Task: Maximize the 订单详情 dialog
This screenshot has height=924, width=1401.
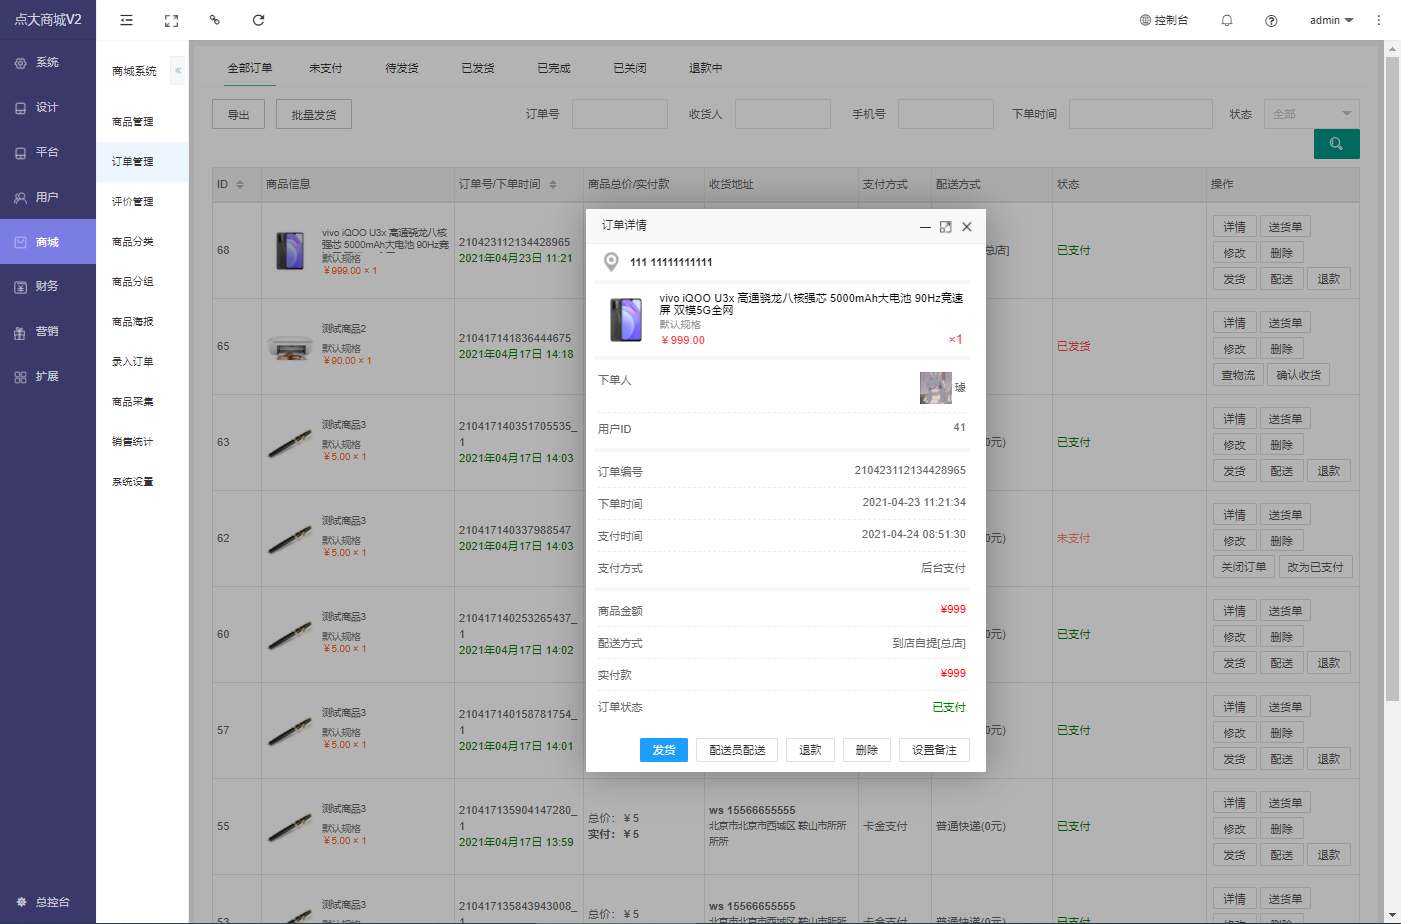Action: click(945, 227)
